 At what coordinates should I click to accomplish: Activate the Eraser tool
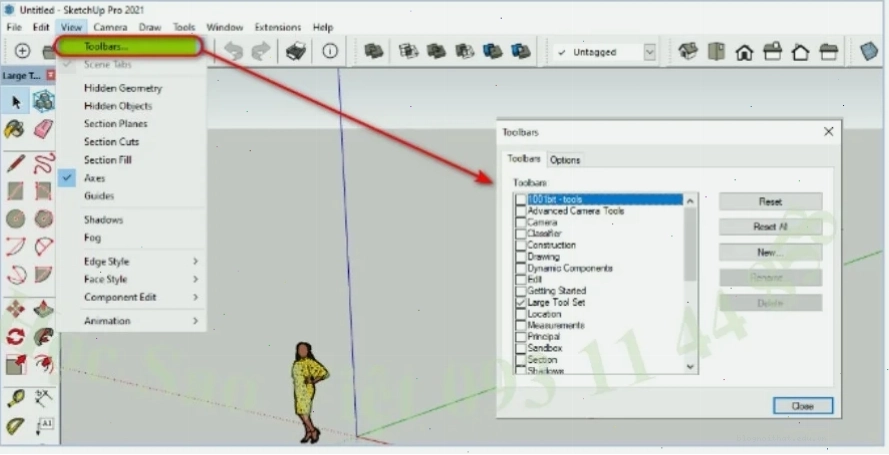[43, 130]
